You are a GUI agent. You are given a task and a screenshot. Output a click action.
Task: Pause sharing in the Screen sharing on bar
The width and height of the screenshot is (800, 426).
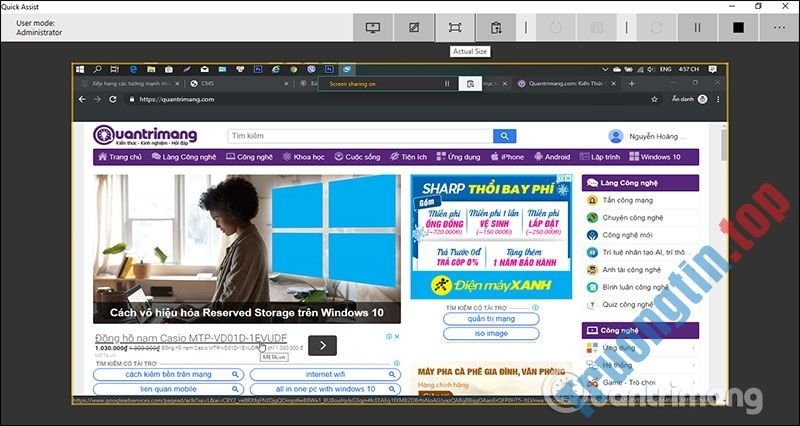point(447,84)
